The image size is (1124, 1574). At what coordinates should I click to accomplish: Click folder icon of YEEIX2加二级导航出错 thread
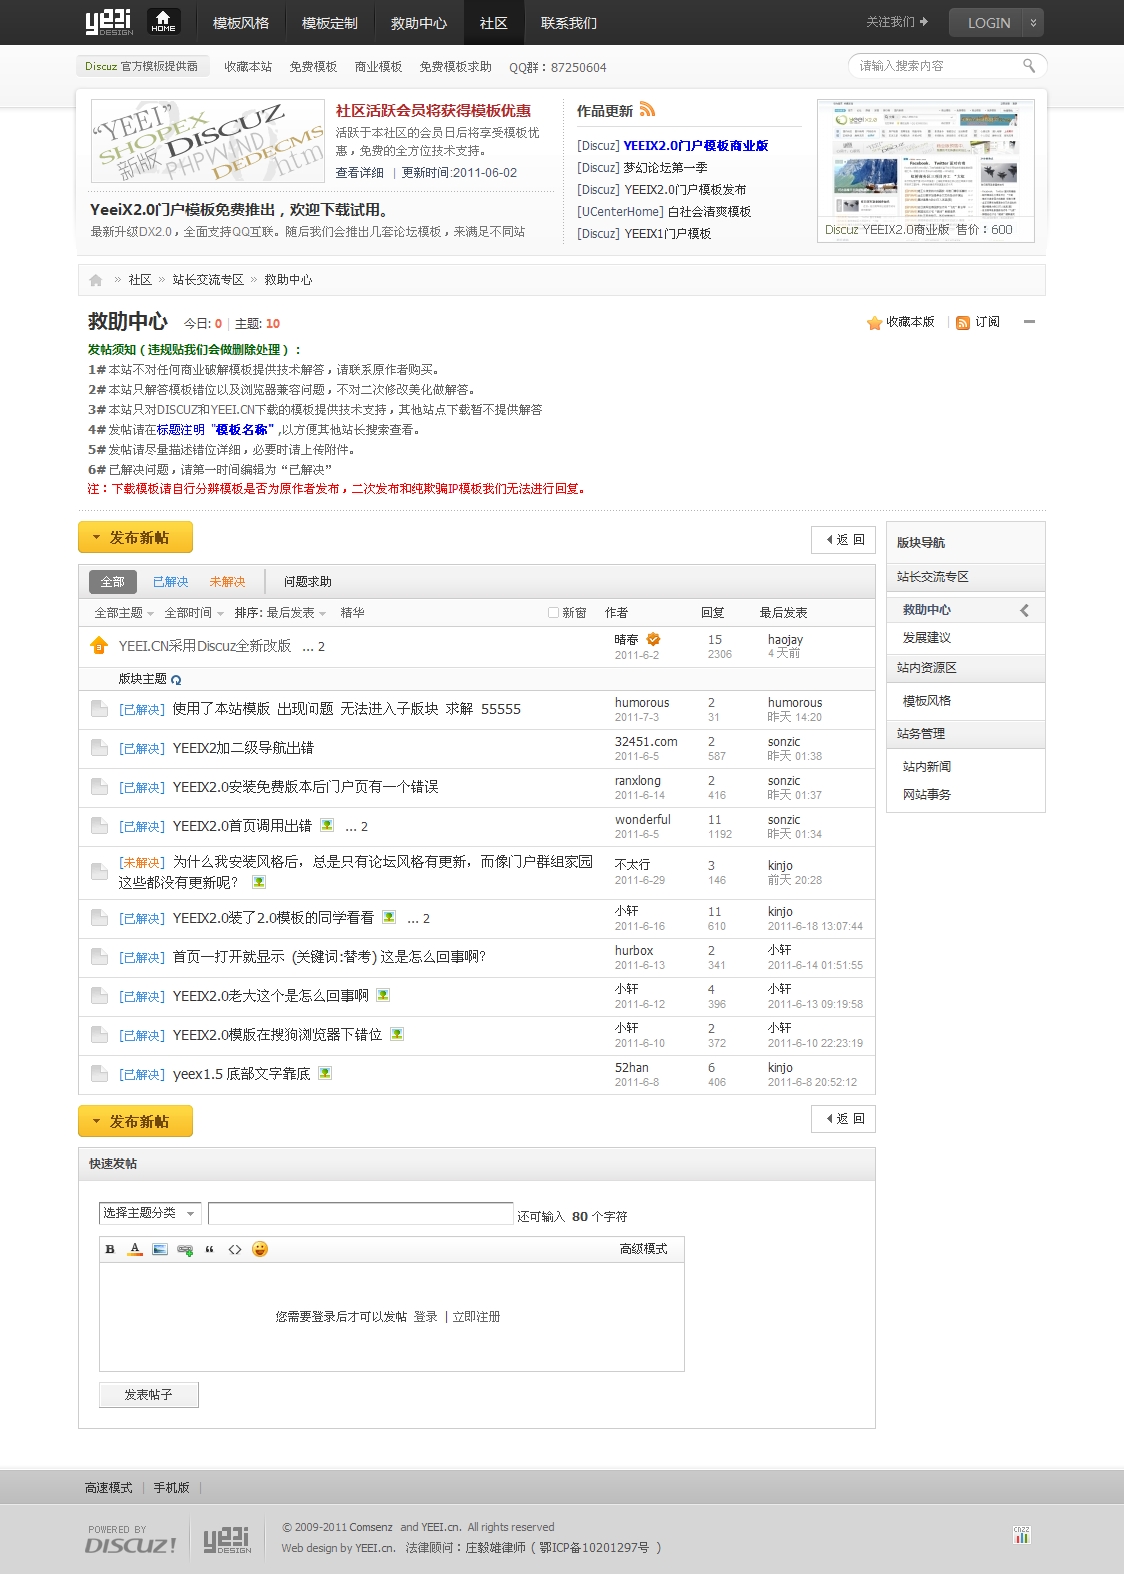point(99,748)
